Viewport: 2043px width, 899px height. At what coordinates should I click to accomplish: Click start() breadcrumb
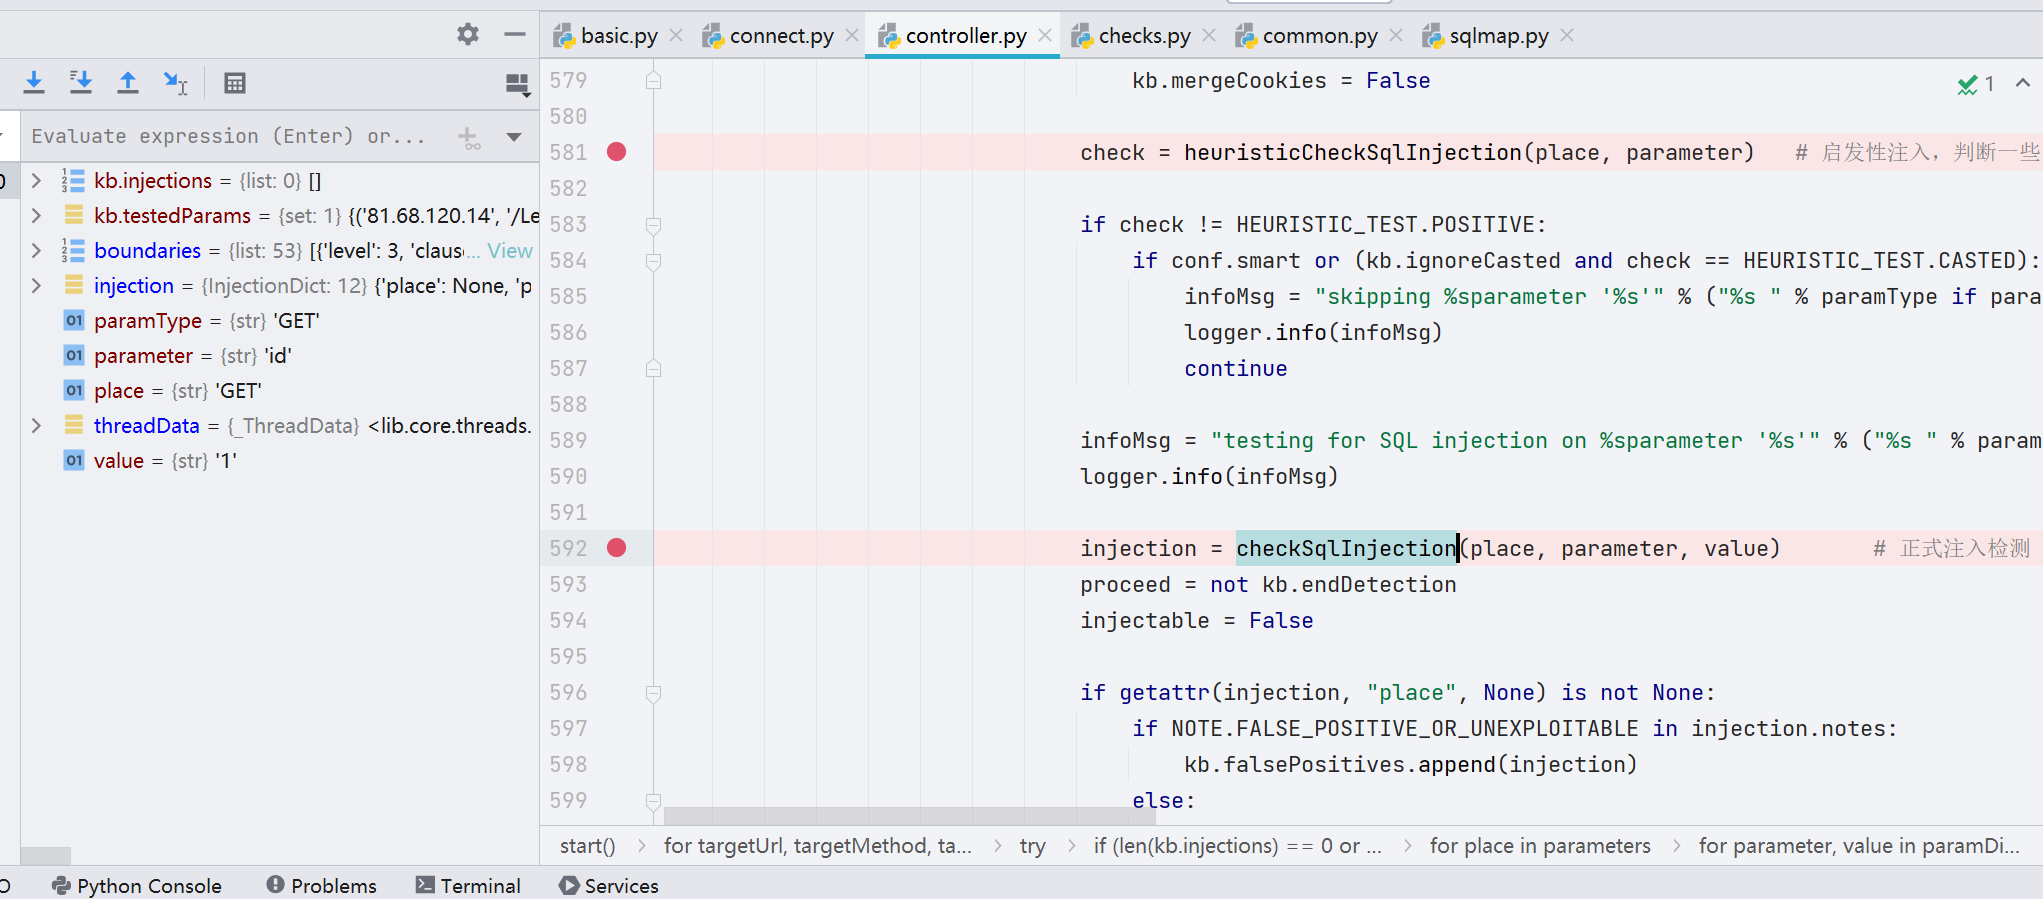(x=588, y=846)
